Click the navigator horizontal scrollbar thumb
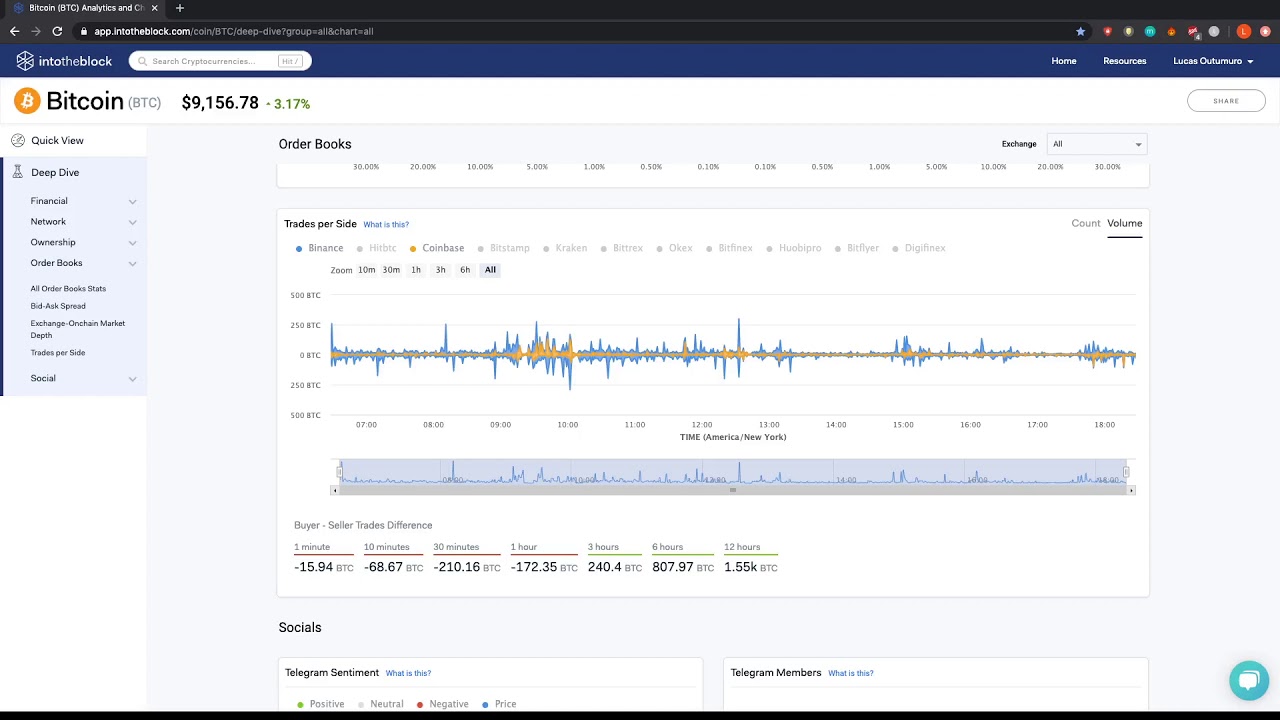The height and width of the screenshot is (720, 1280). [x=733, y=490]
